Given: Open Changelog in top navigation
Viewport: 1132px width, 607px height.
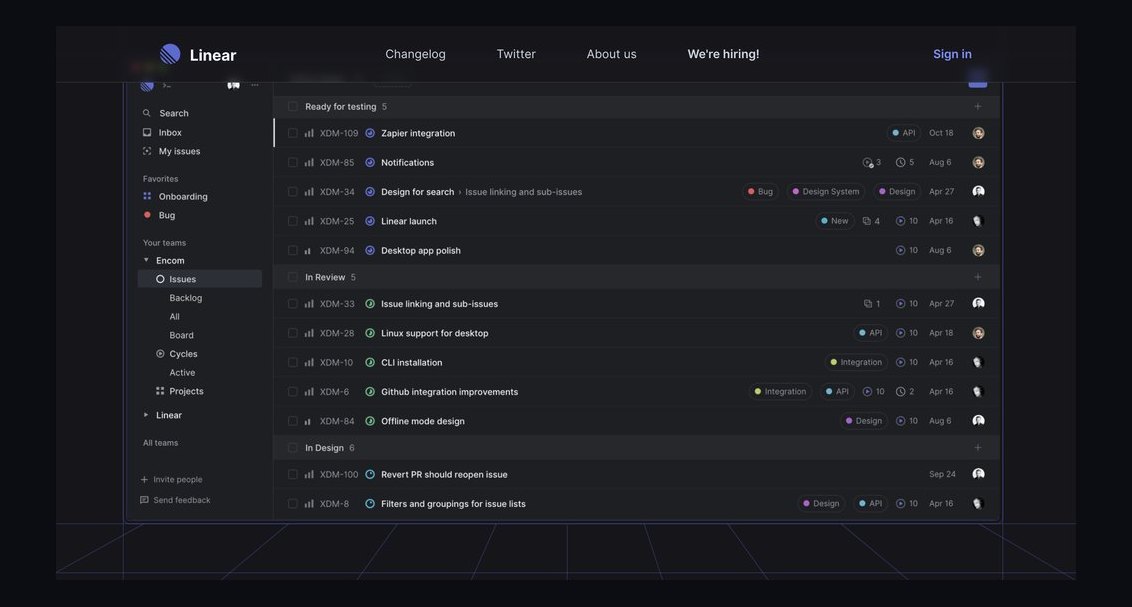Looking at the screenshot, I should click(415, 54).
